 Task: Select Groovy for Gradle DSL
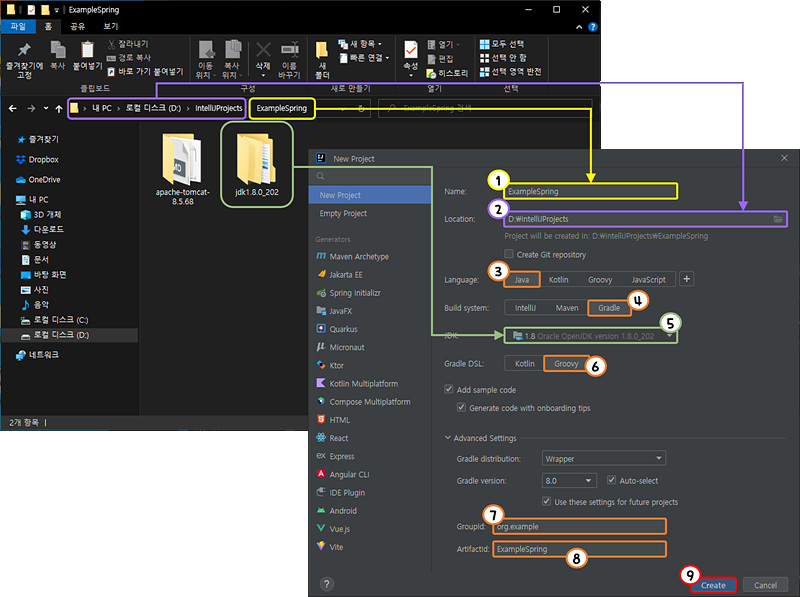(x=566, y=363)
